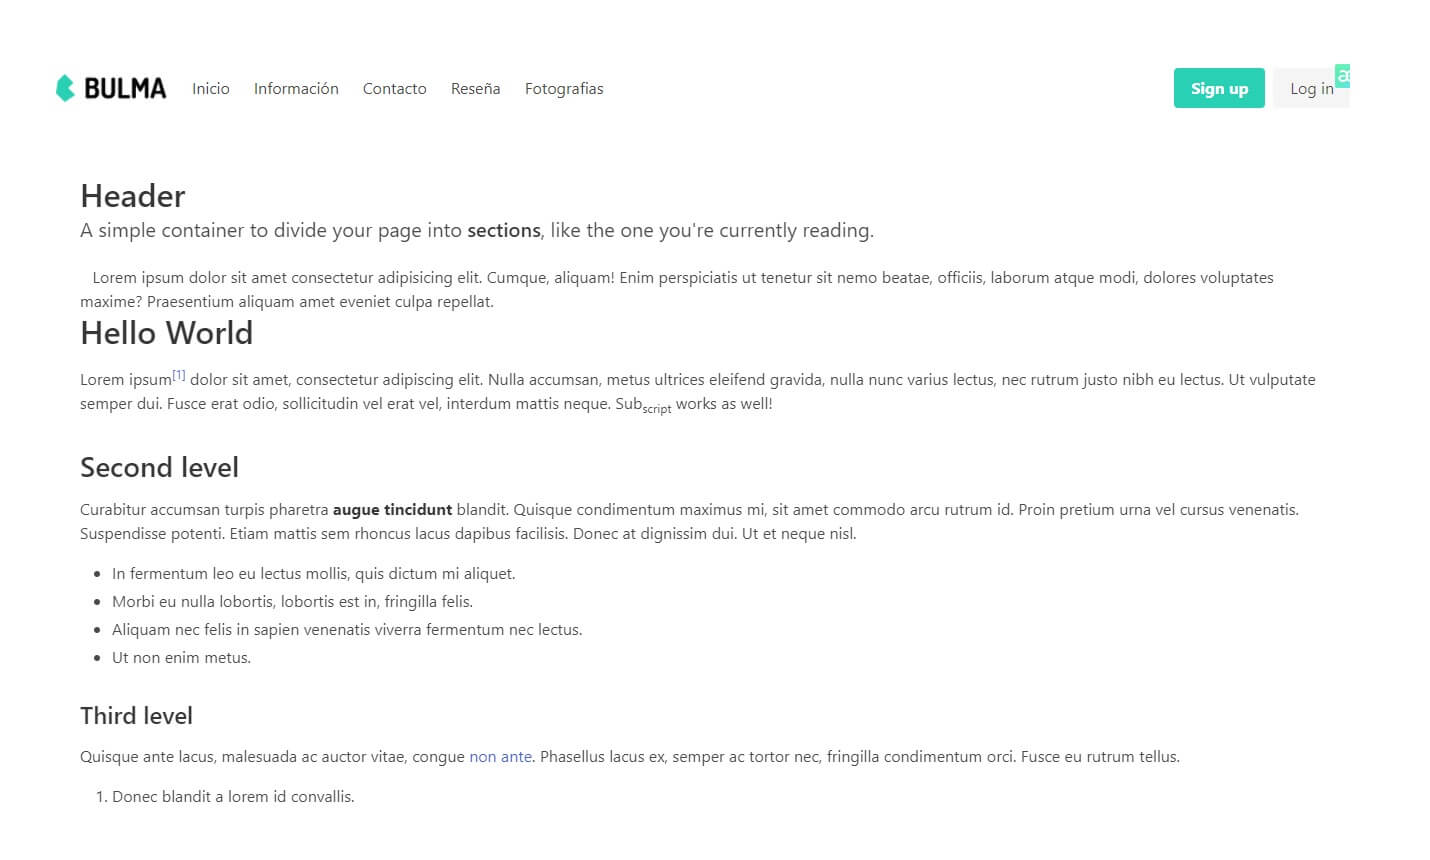Click the Bulma logo in the navbar

pos(111,88)
